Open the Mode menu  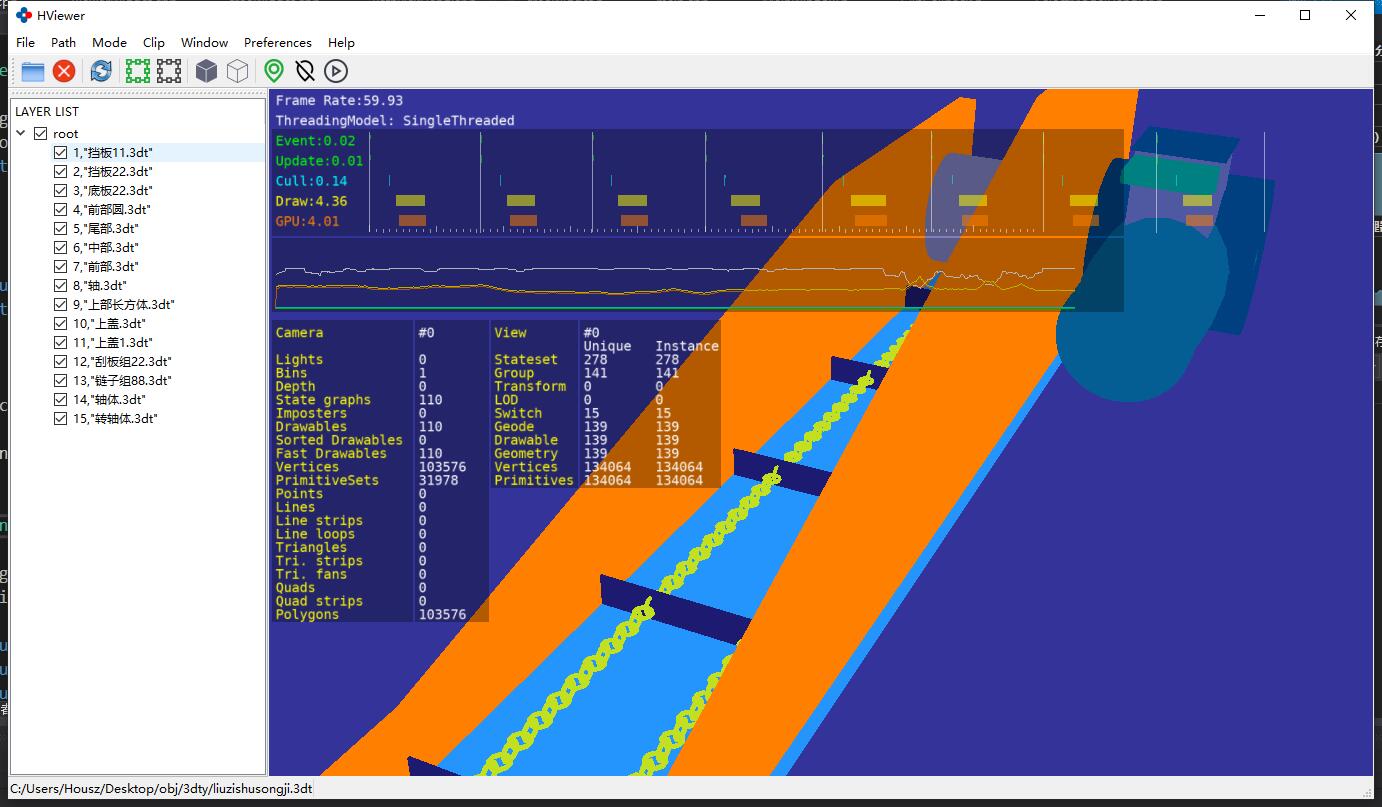click(109, 42)
